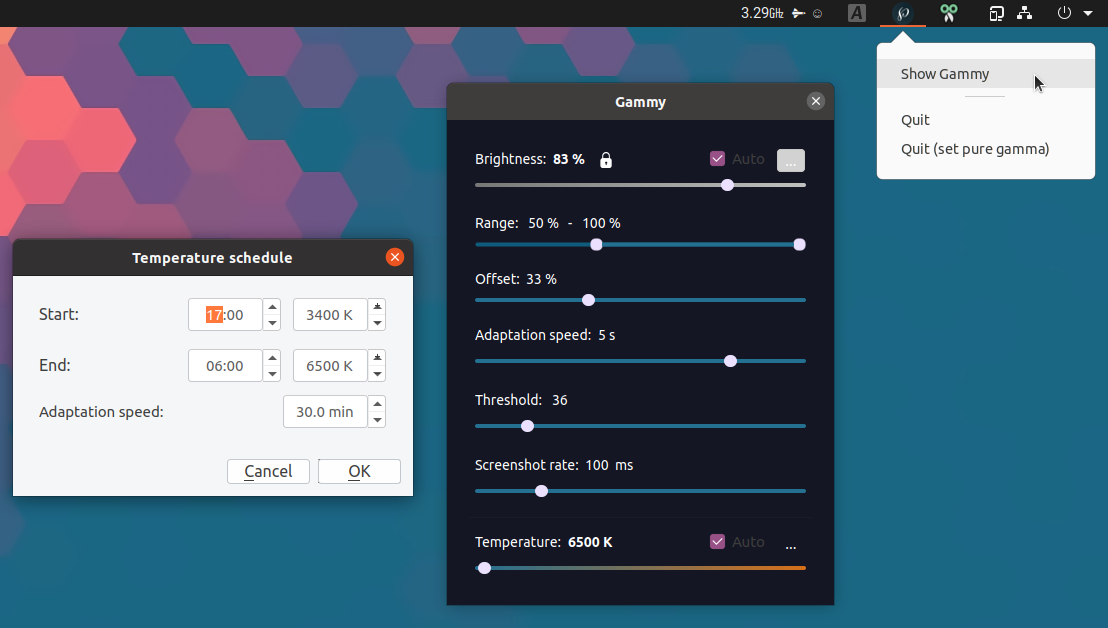Click the '...' button beside Auto brightness

[790, 160]
